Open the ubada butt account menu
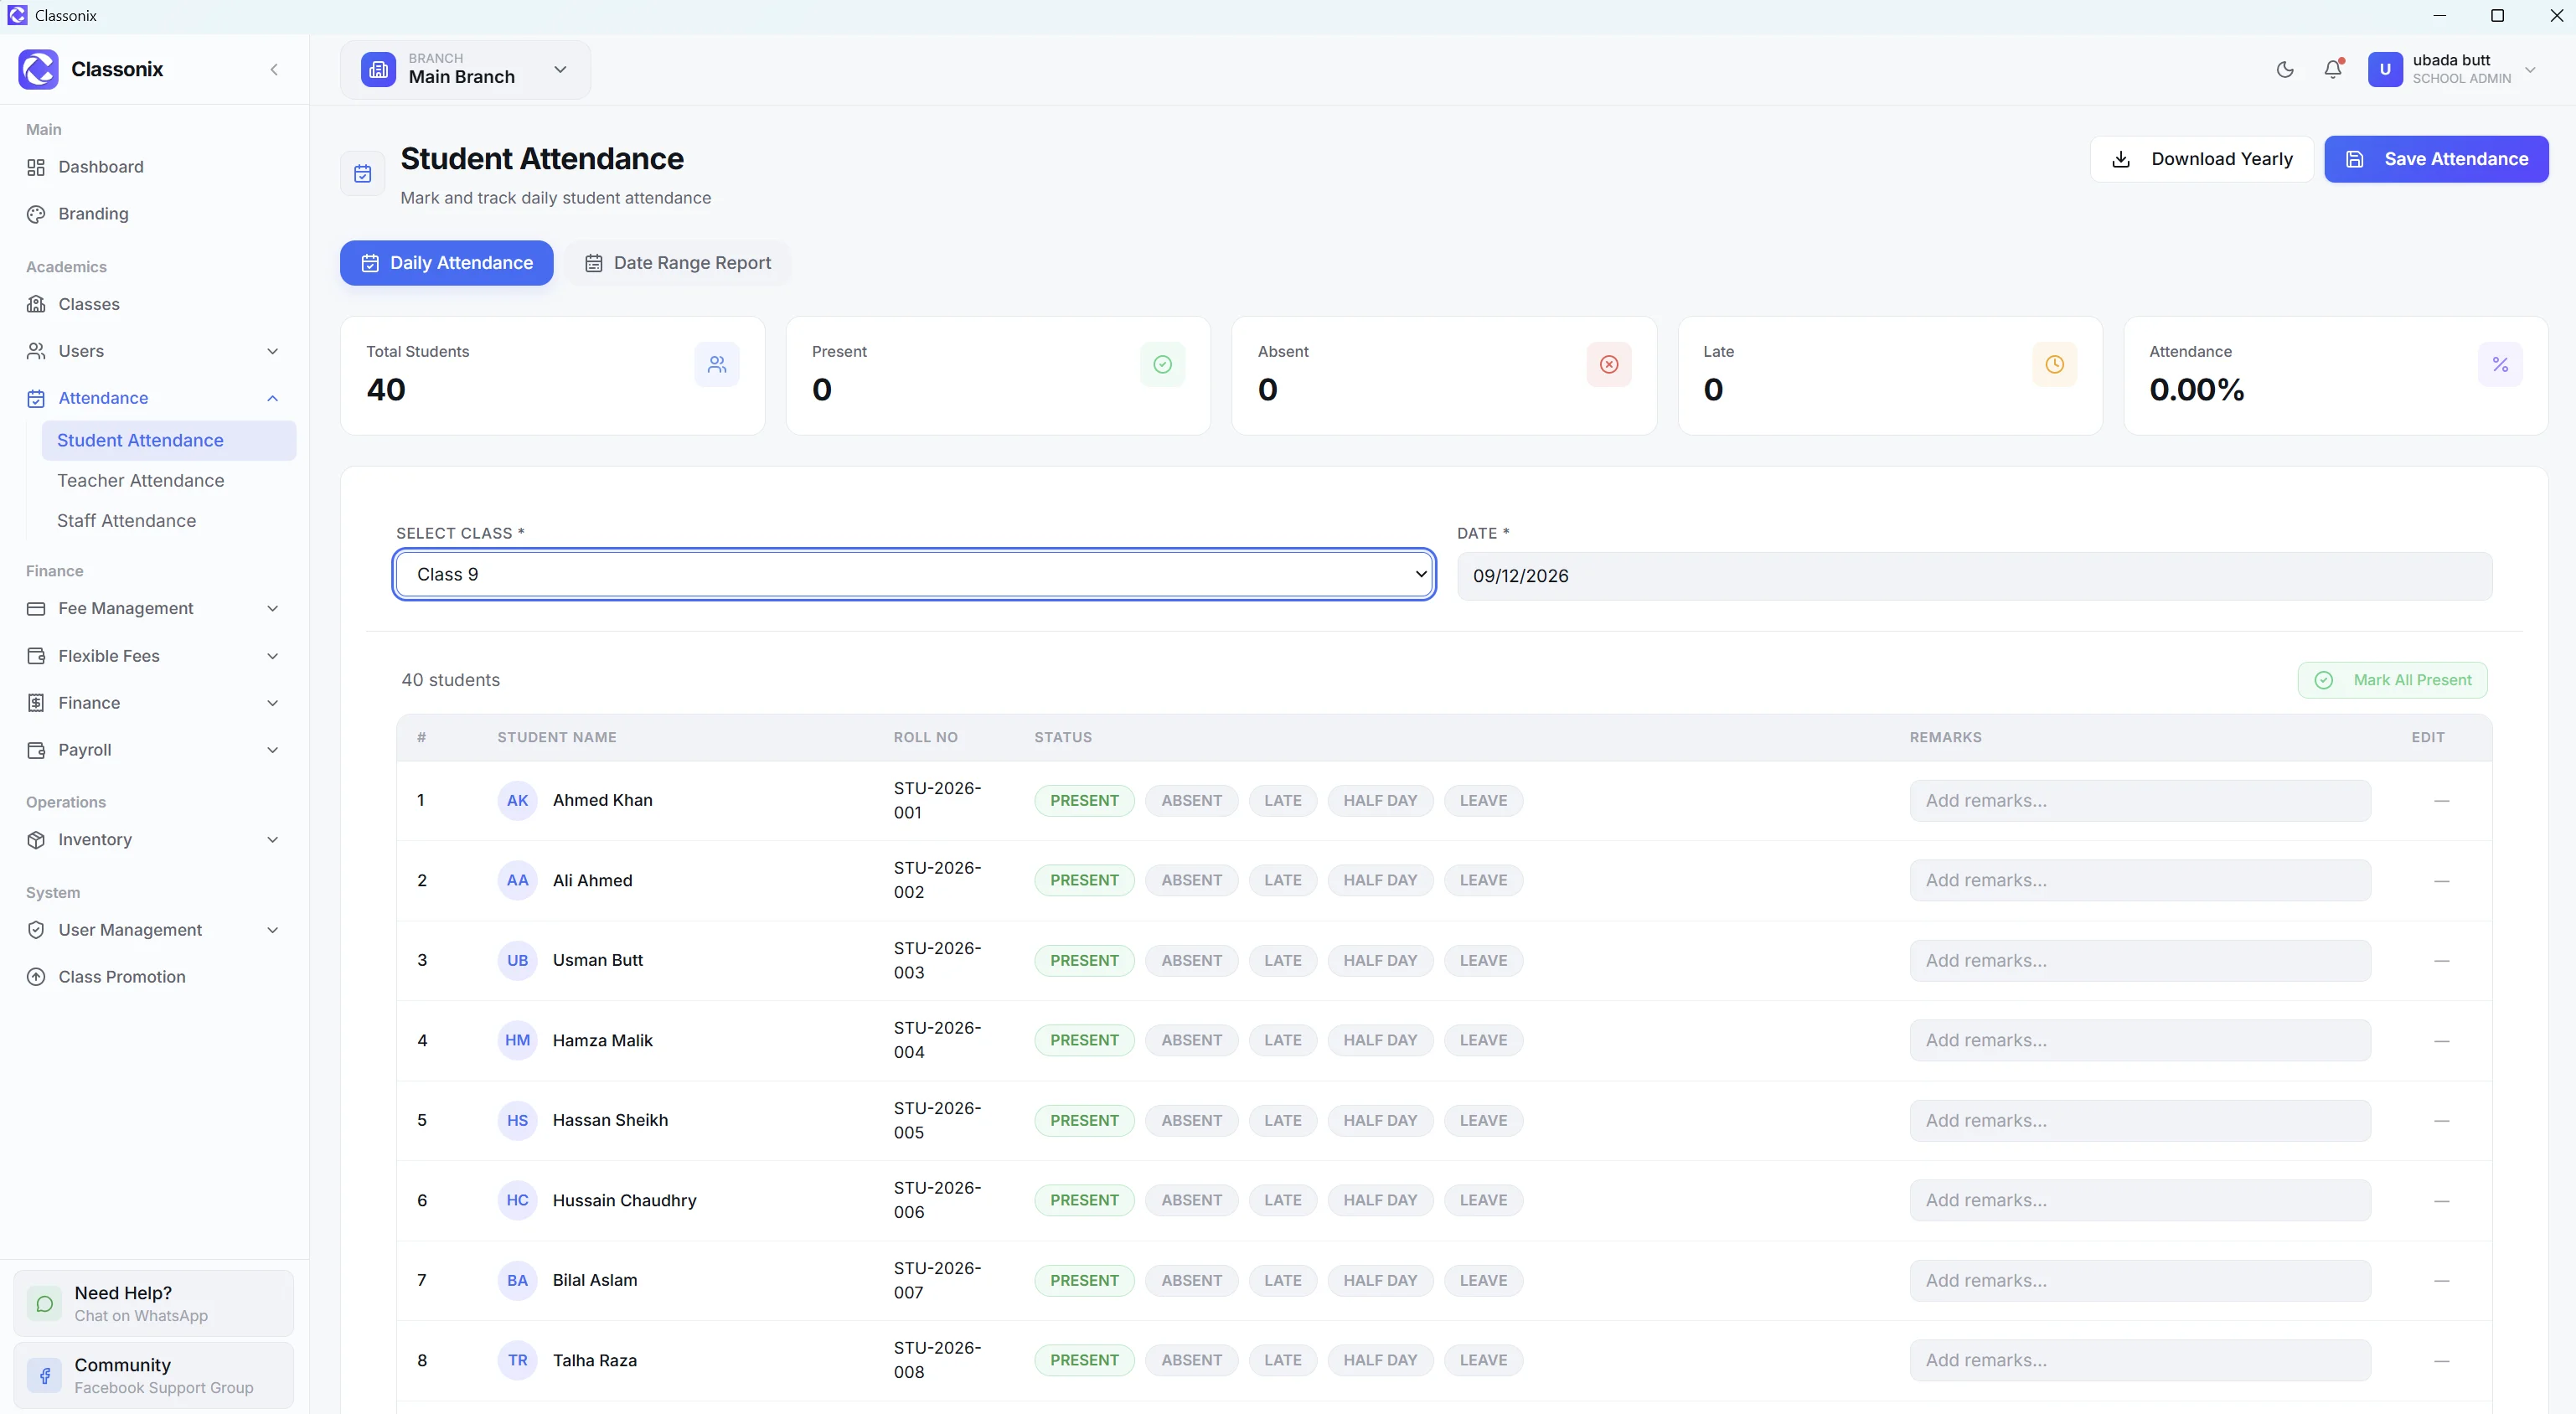Image resolution: width=2576 pixels, height=1414 pixels. tap(2452, 69)
